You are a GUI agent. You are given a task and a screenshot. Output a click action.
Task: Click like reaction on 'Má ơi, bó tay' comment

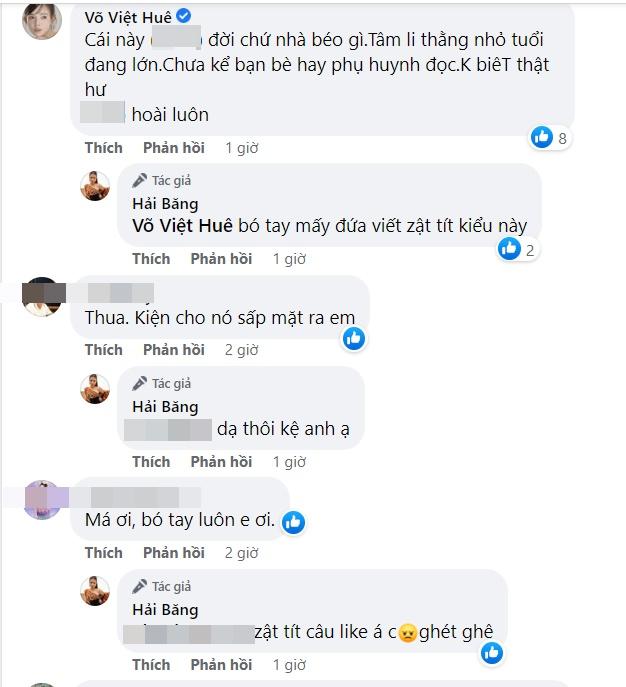pos(293,522)
